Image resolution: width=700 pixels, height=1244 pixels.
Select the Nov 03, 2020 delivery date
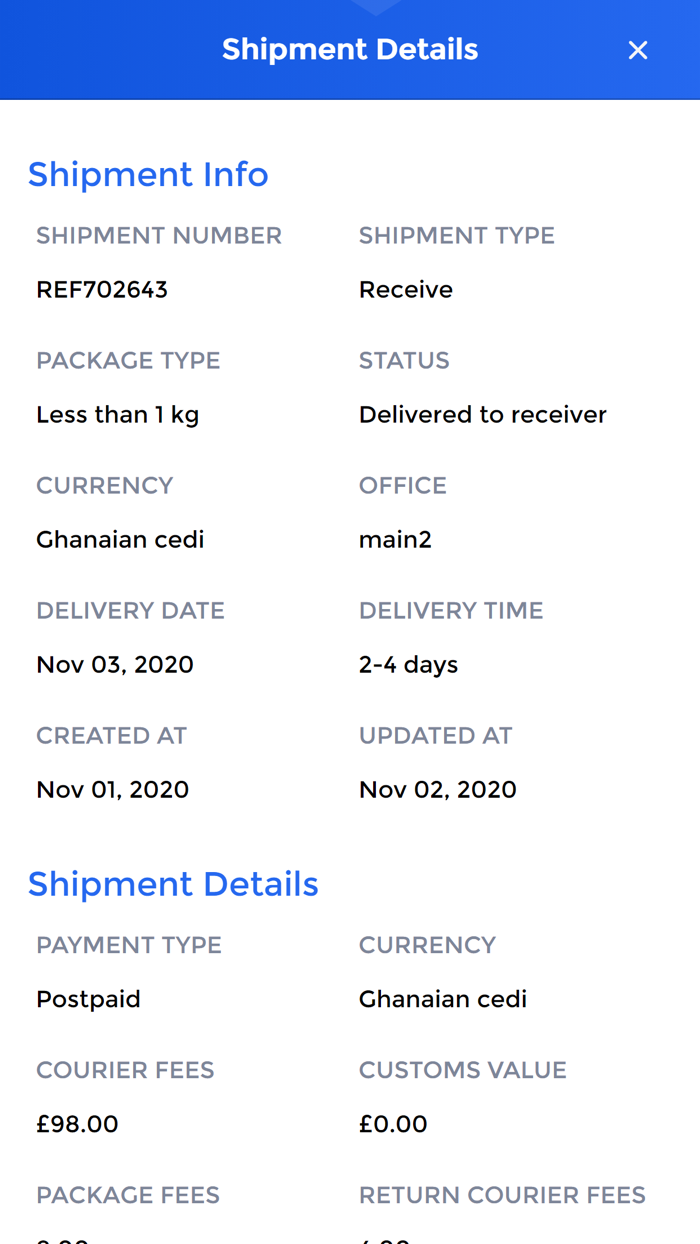tap(114, 664)
